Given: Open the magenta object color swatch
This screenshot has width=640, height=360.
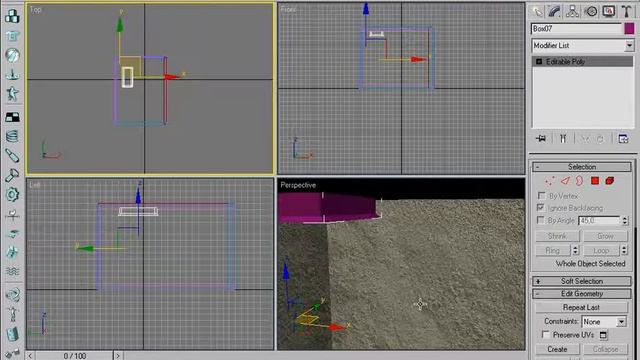Looking at the screenshot, I should 629,29.
